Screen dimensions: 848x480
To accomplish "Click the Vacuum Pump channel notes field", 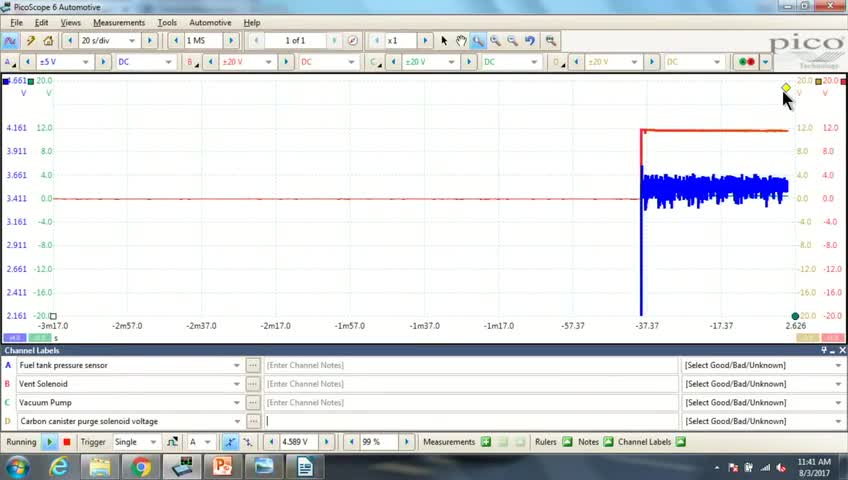I will pyautogui.click(x=470, y=403).
